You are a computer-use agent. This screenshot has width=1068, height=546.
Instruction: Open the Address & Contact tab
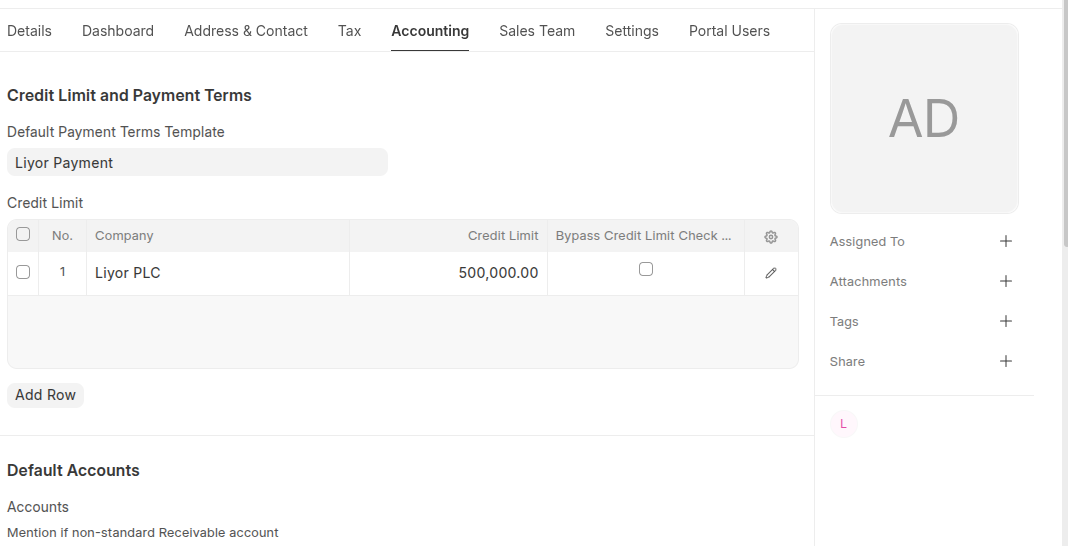(x=246, y=31)
